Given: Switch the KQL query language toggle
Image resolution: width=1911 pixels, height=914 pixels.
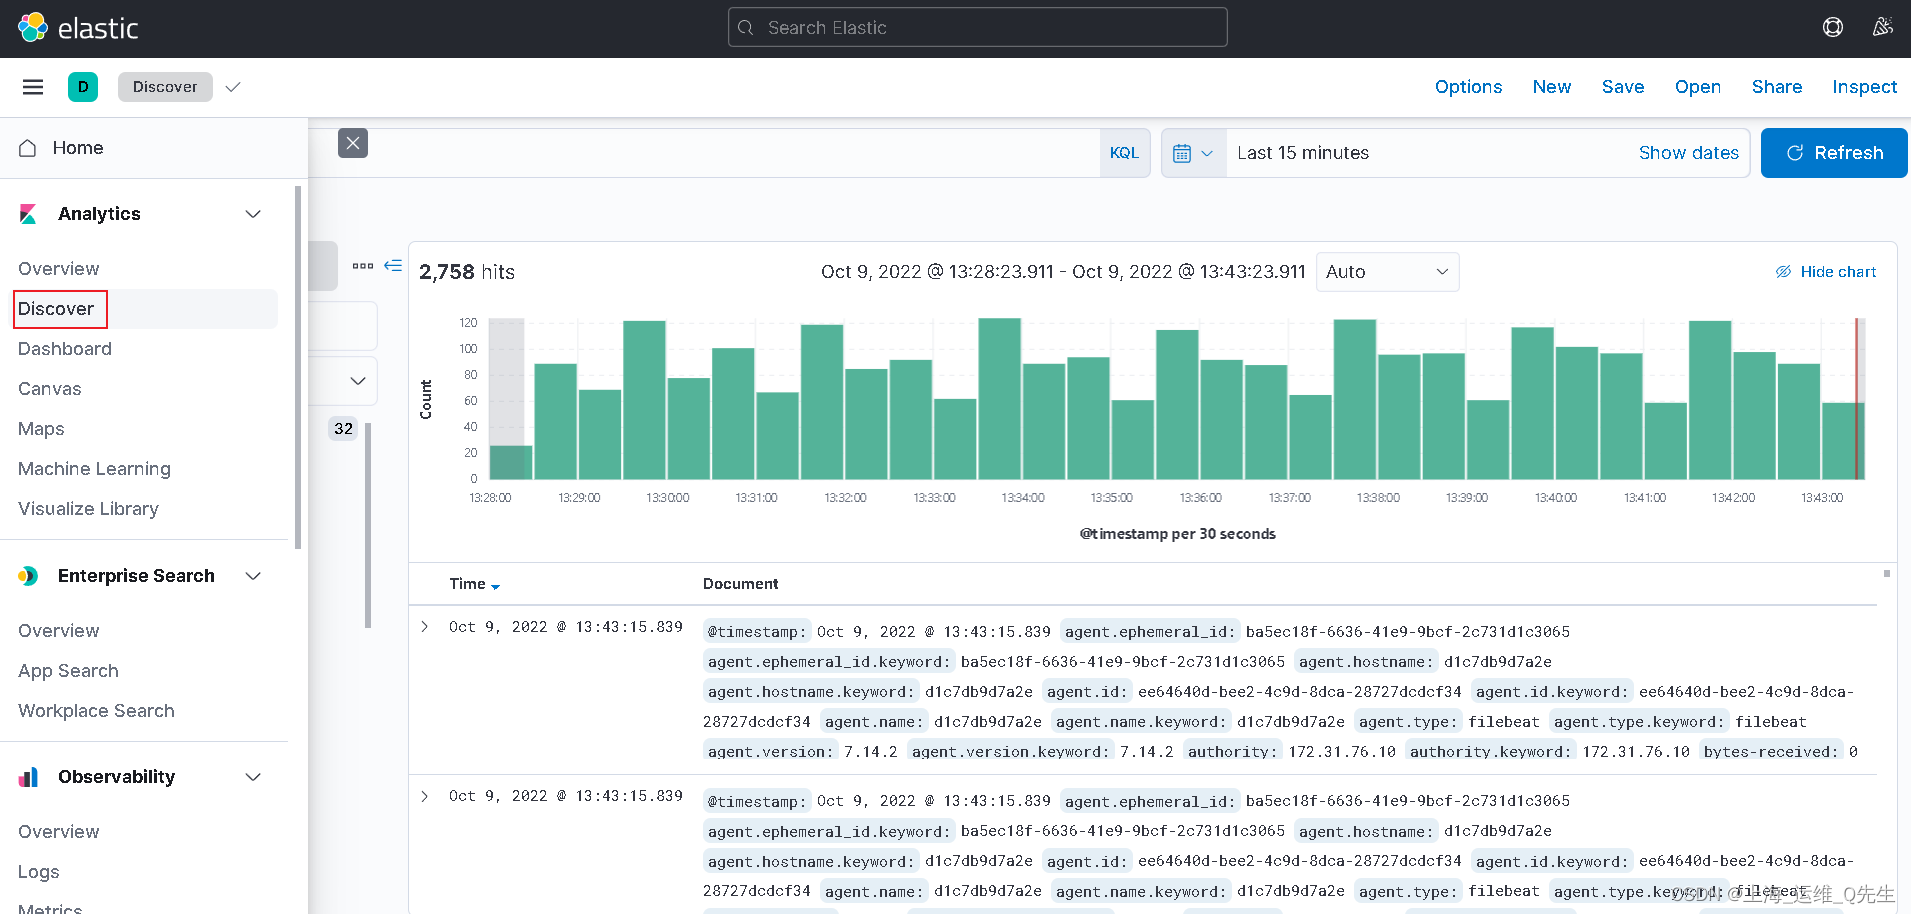Looking at the screenshot, I should pyautogui.click(x=1124, y=153).
